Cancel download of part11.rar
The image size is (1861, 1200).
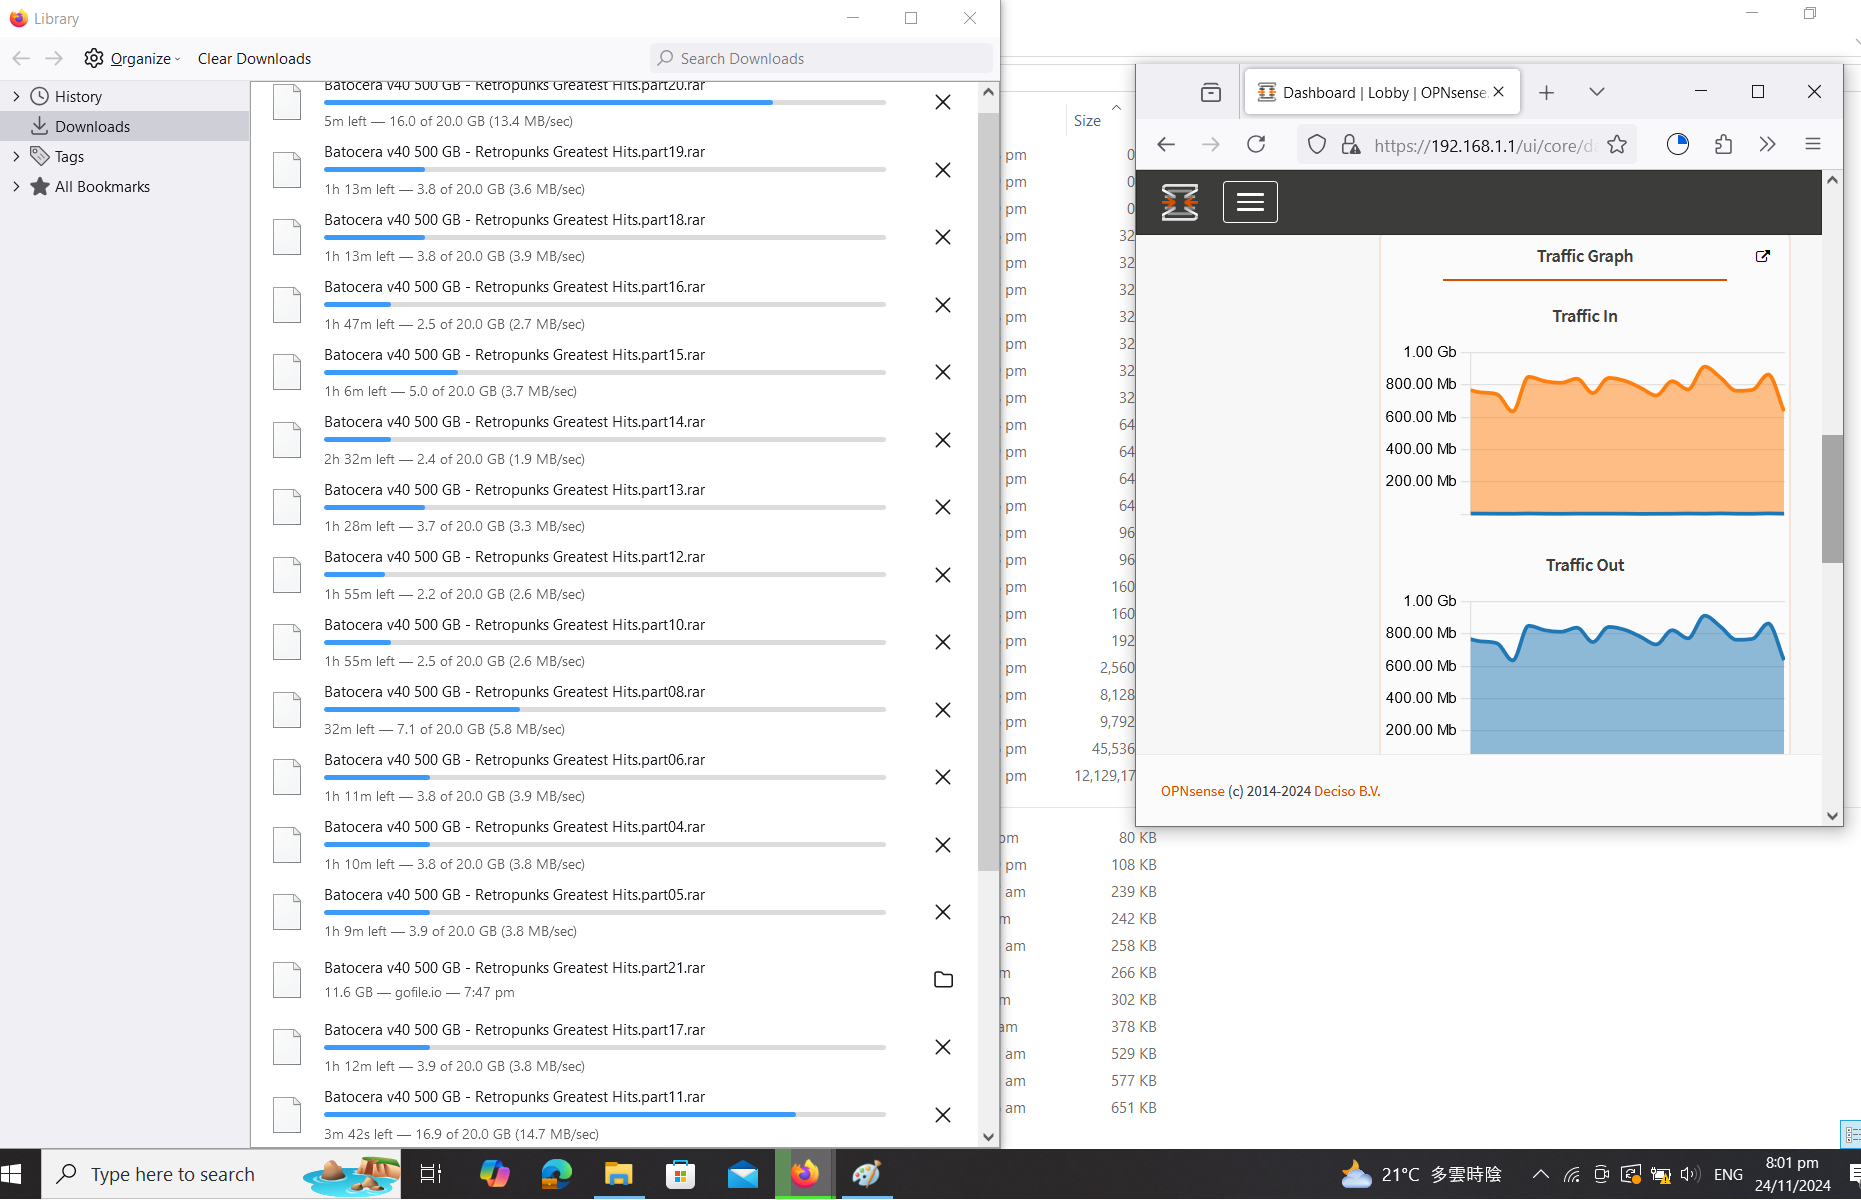click(x=942, y=1115)
